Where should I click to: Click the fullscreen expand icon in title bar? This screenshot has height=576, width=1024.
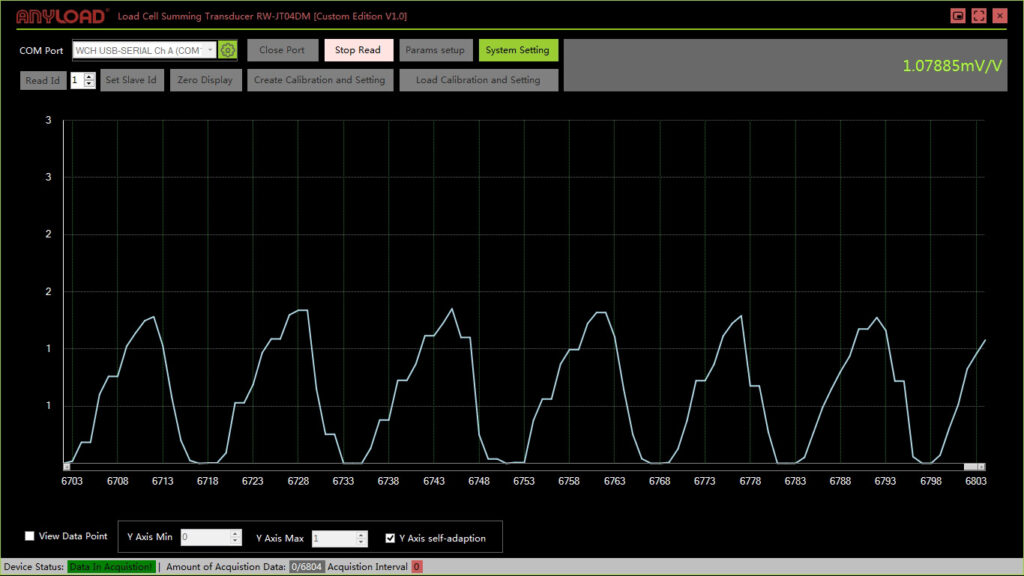click(979, 16)
